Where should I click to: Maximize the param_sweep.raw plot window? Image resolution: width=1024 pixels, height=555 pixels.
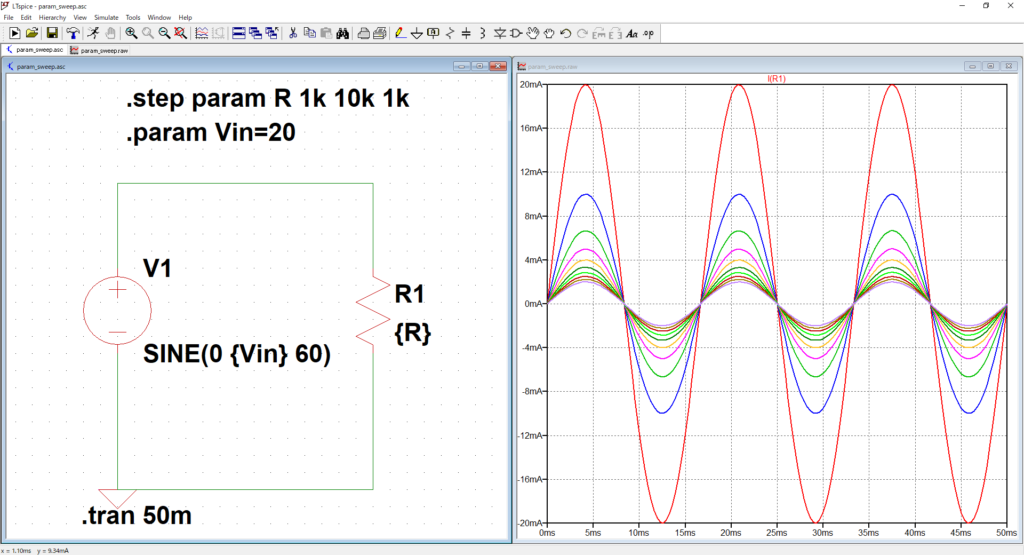click(x=991, y=66)
